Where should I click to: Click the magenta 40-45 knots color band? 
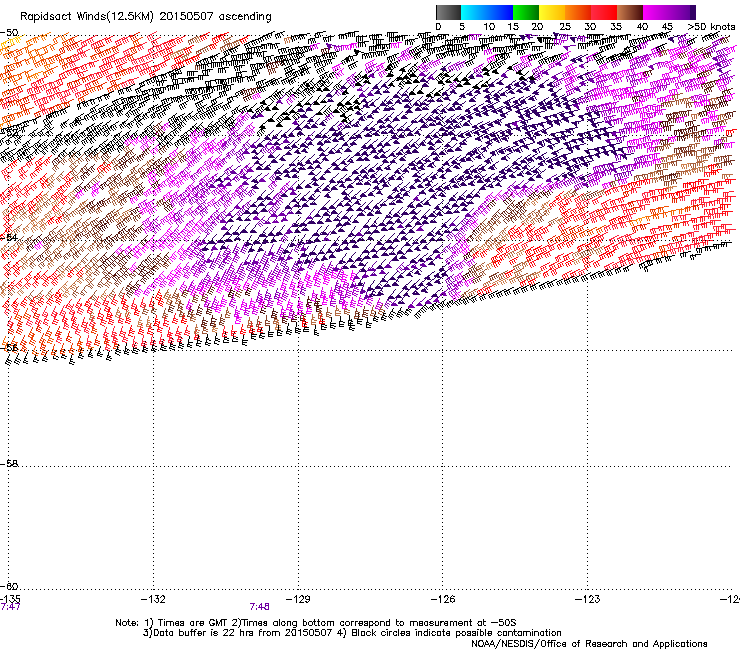[656, 12]
